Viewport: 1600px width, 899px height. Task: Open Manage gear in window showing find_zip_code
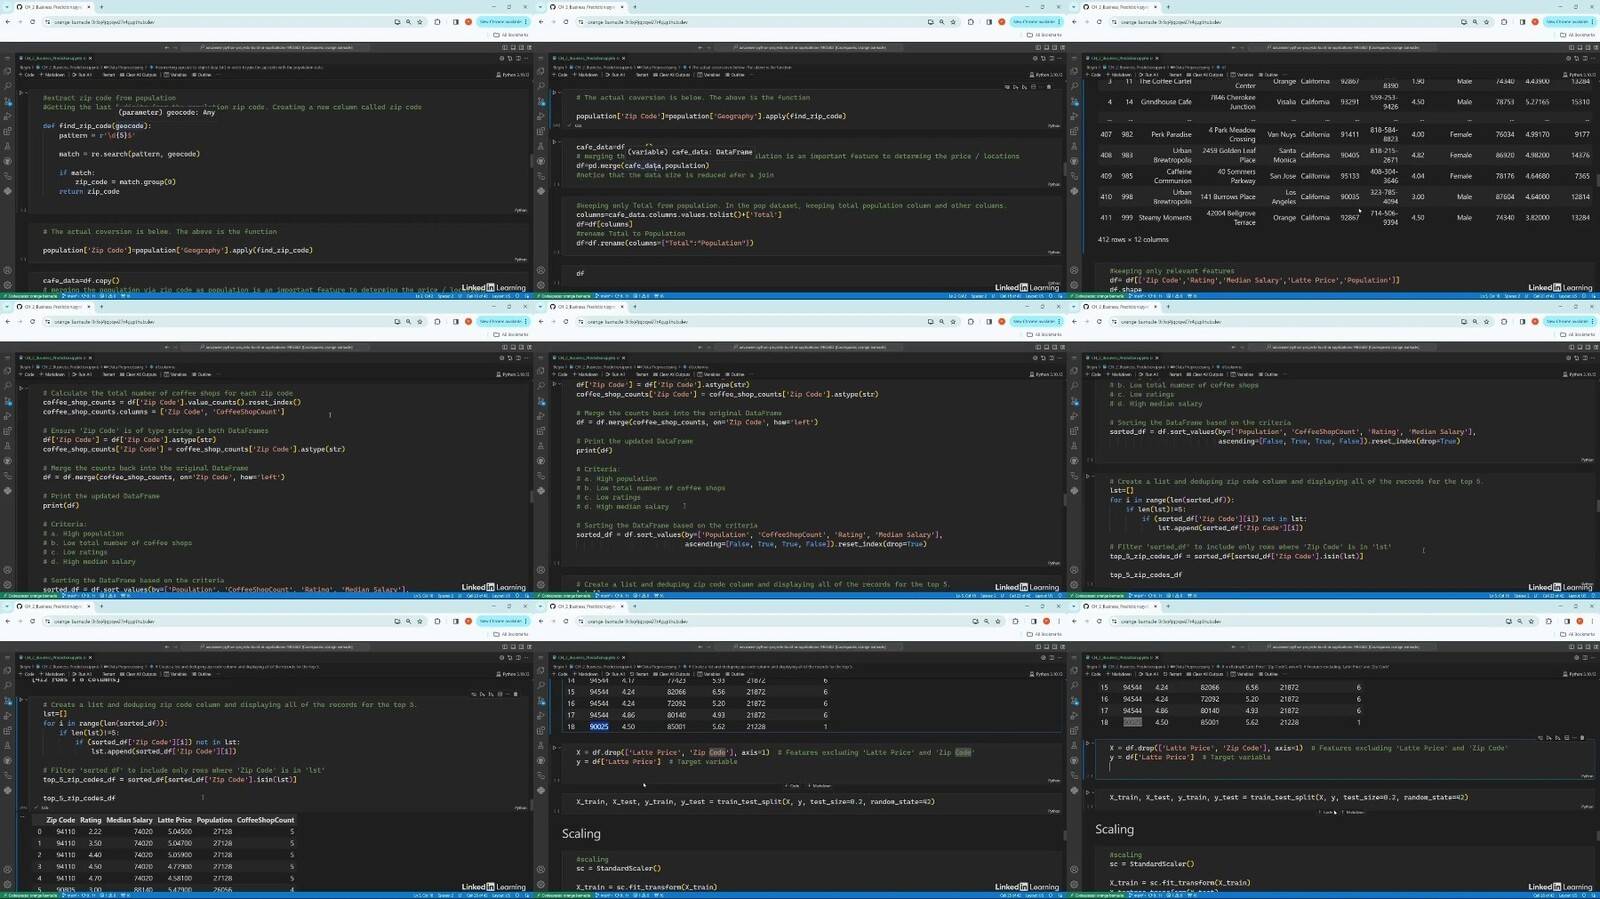(8, 284)
